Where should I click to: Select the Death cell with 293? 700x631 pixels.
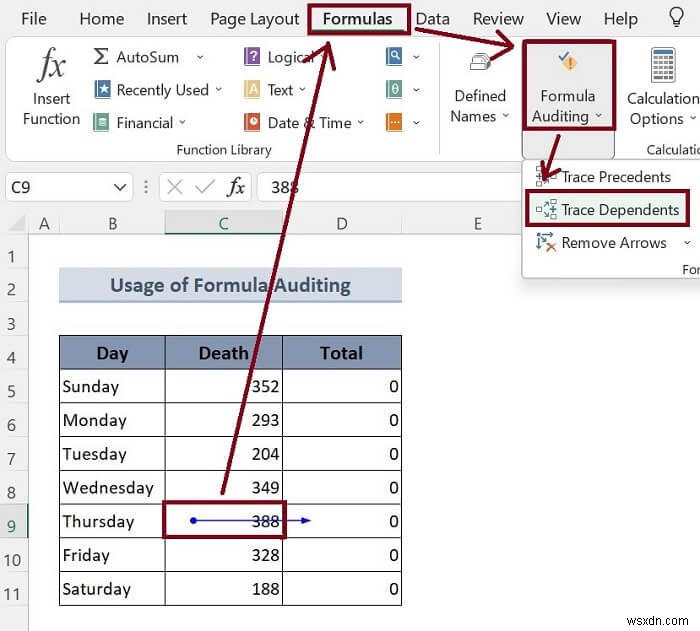click(224, 420)
